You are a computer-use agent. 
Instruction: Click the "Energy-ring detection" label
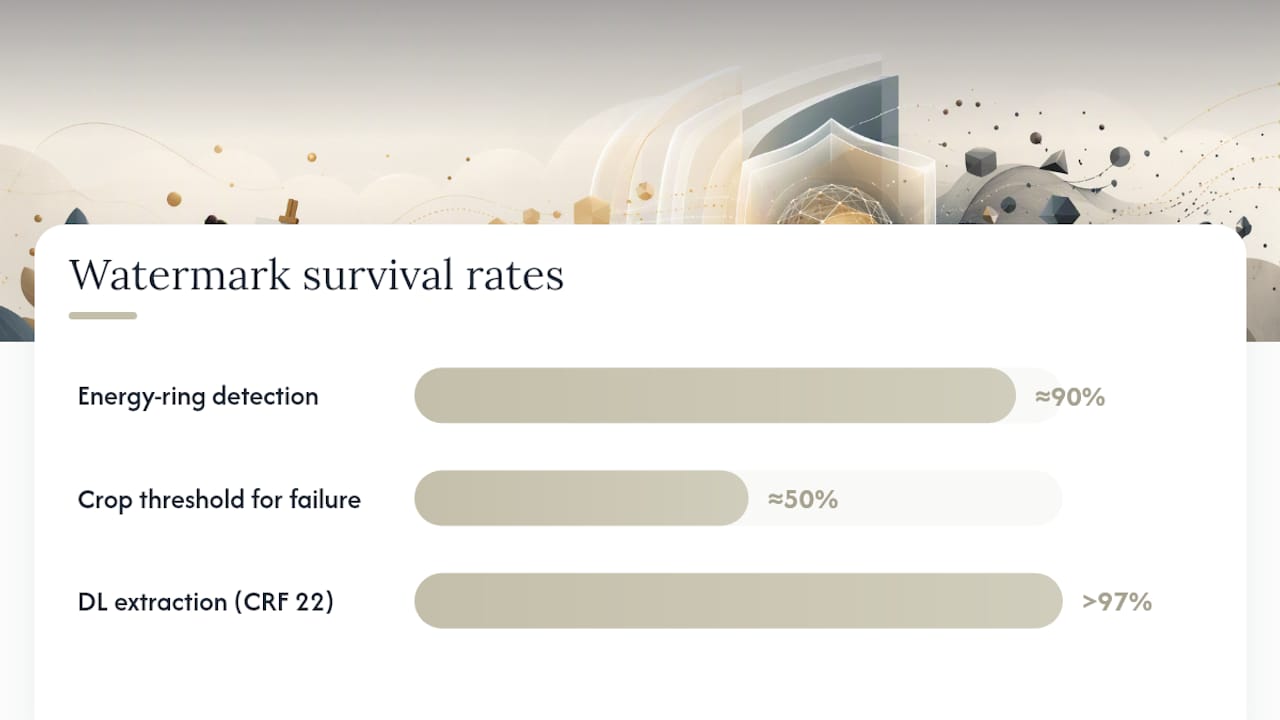coord(198,396)
